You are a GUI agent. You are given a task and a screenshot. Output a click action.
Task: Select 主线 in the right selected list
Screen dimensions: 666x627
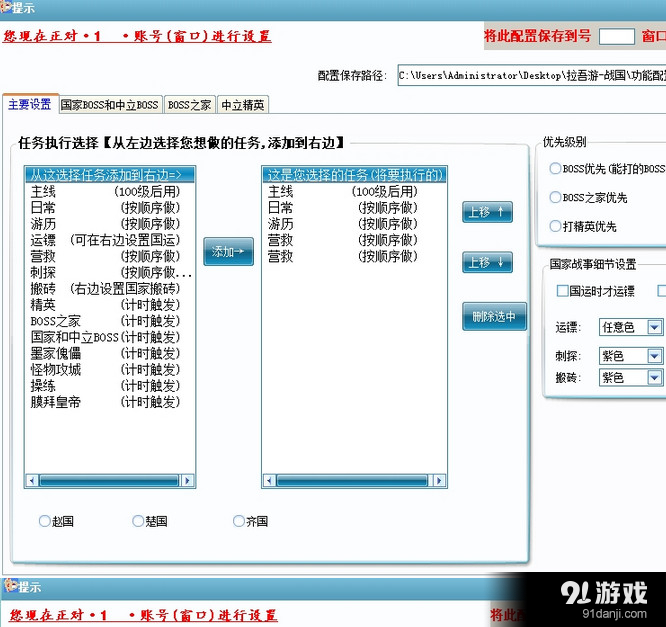click(354, 192)
